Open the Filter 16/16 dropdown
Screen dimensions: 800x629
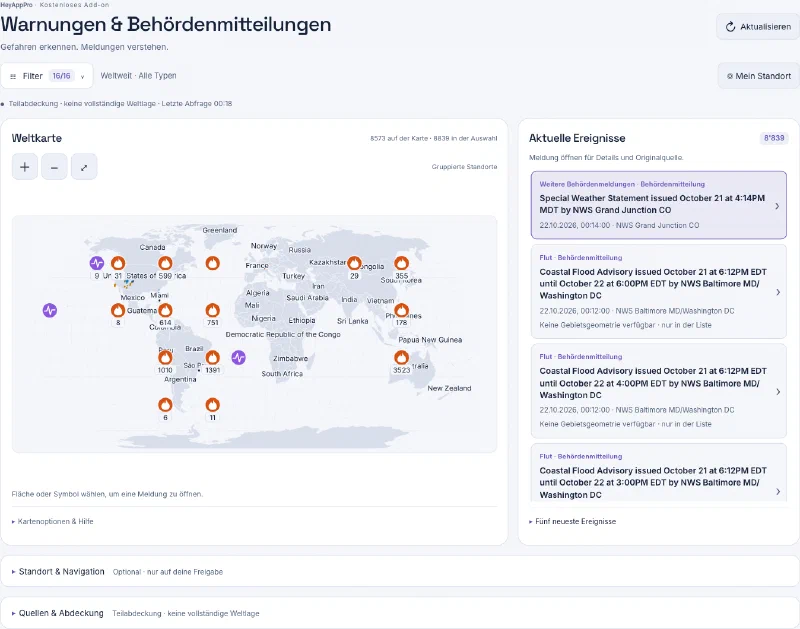[x=46, y=76]
